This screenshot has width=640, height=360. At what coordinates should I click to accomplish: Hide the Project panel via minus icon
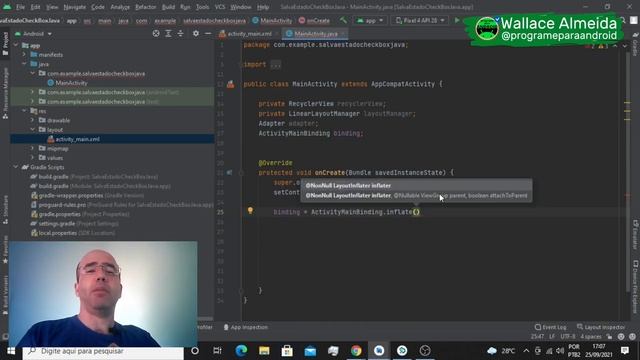pos(208,33)
